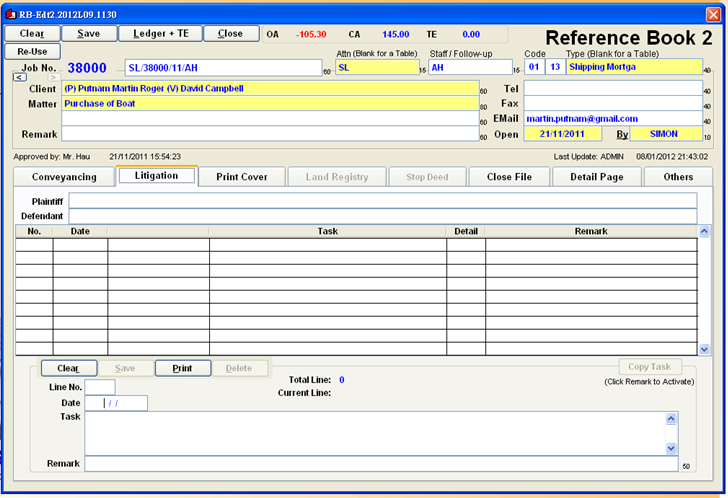Click the top Close button
Viewport: 728px width, 498px height.
point(231,33)
